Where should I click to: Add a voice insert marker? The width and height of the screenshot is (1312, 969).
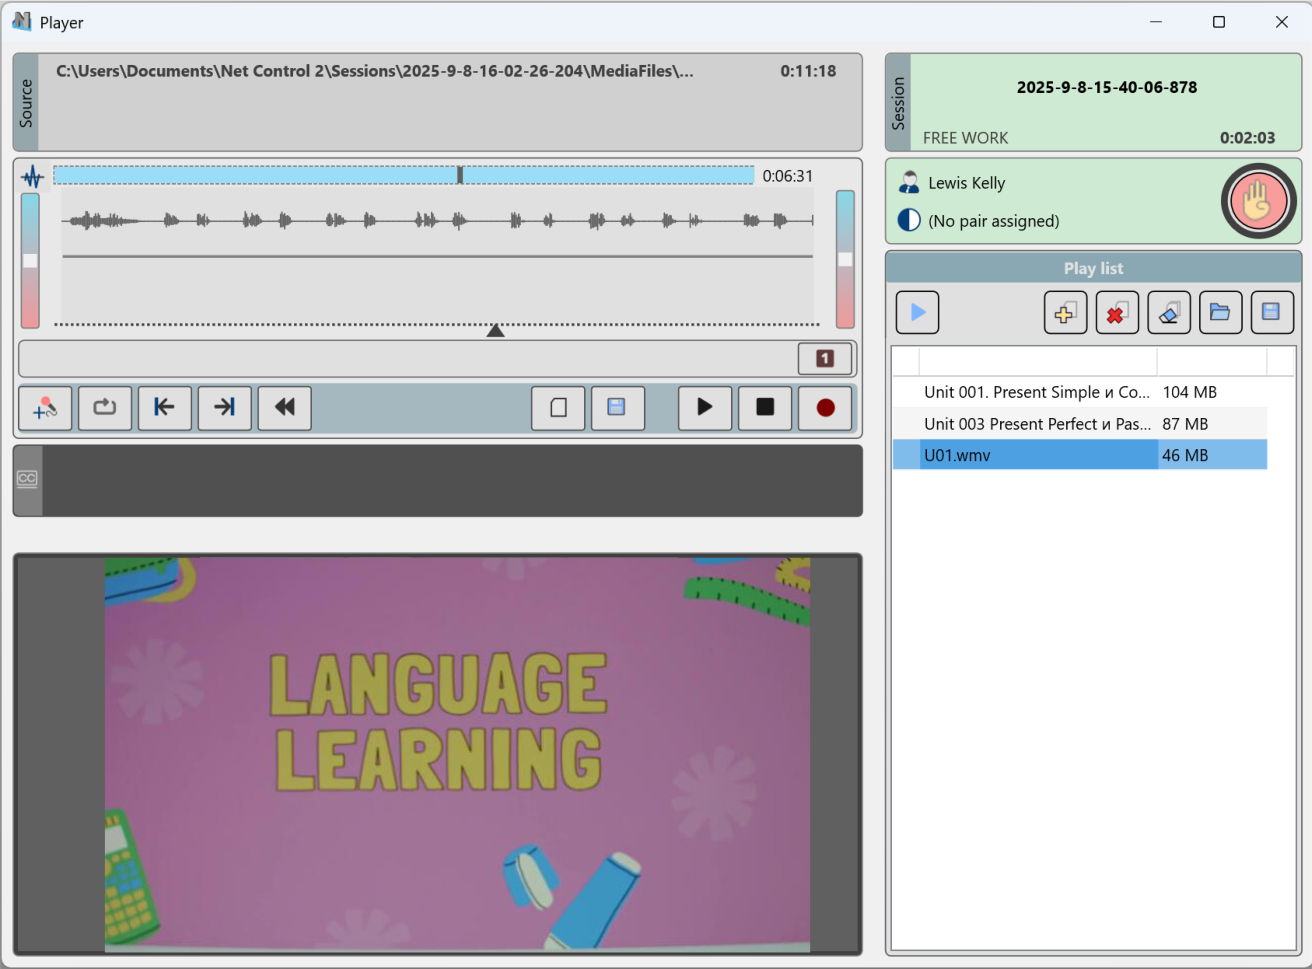[45, 408]
